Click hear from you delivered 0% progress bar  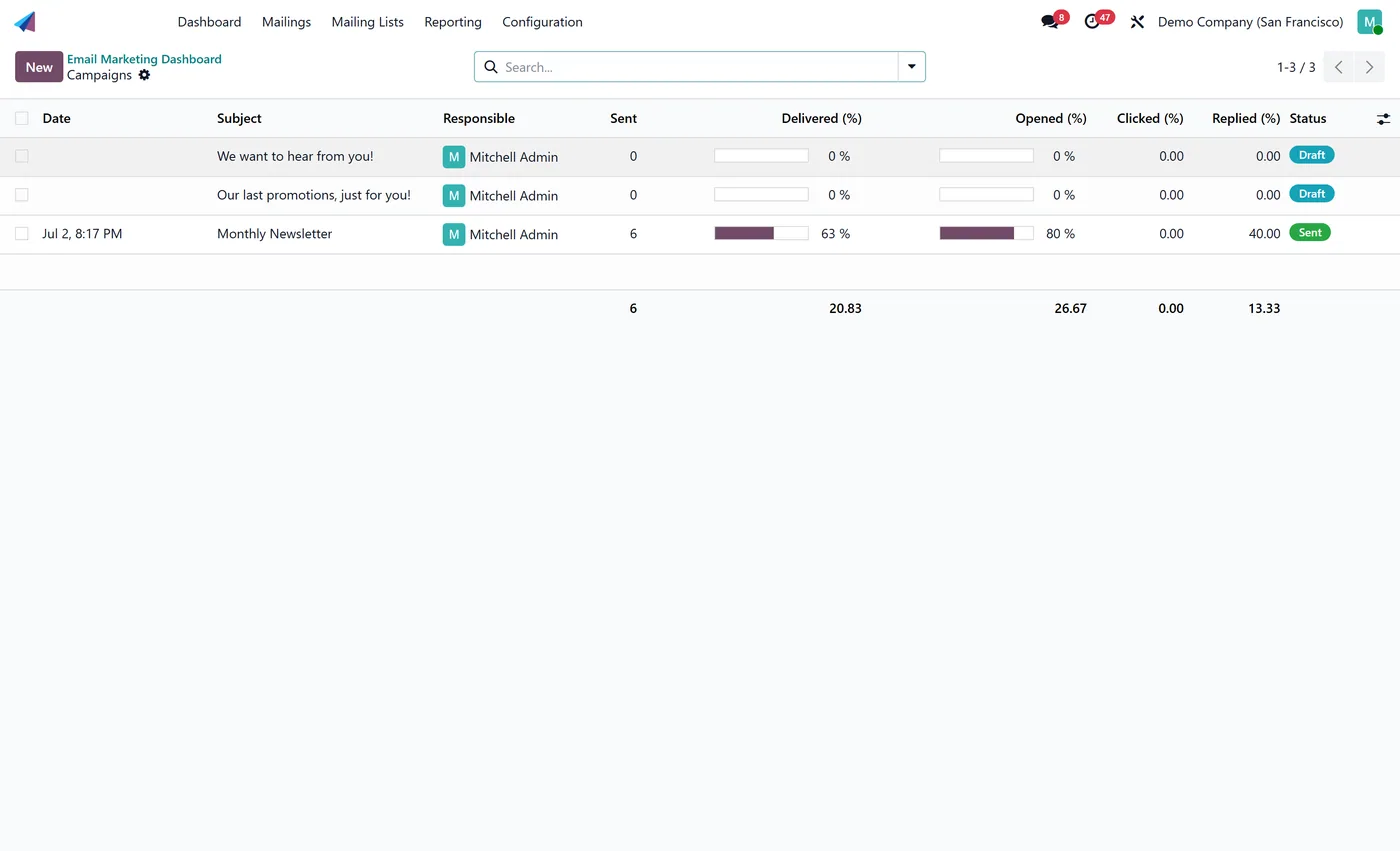click(761, 156)
